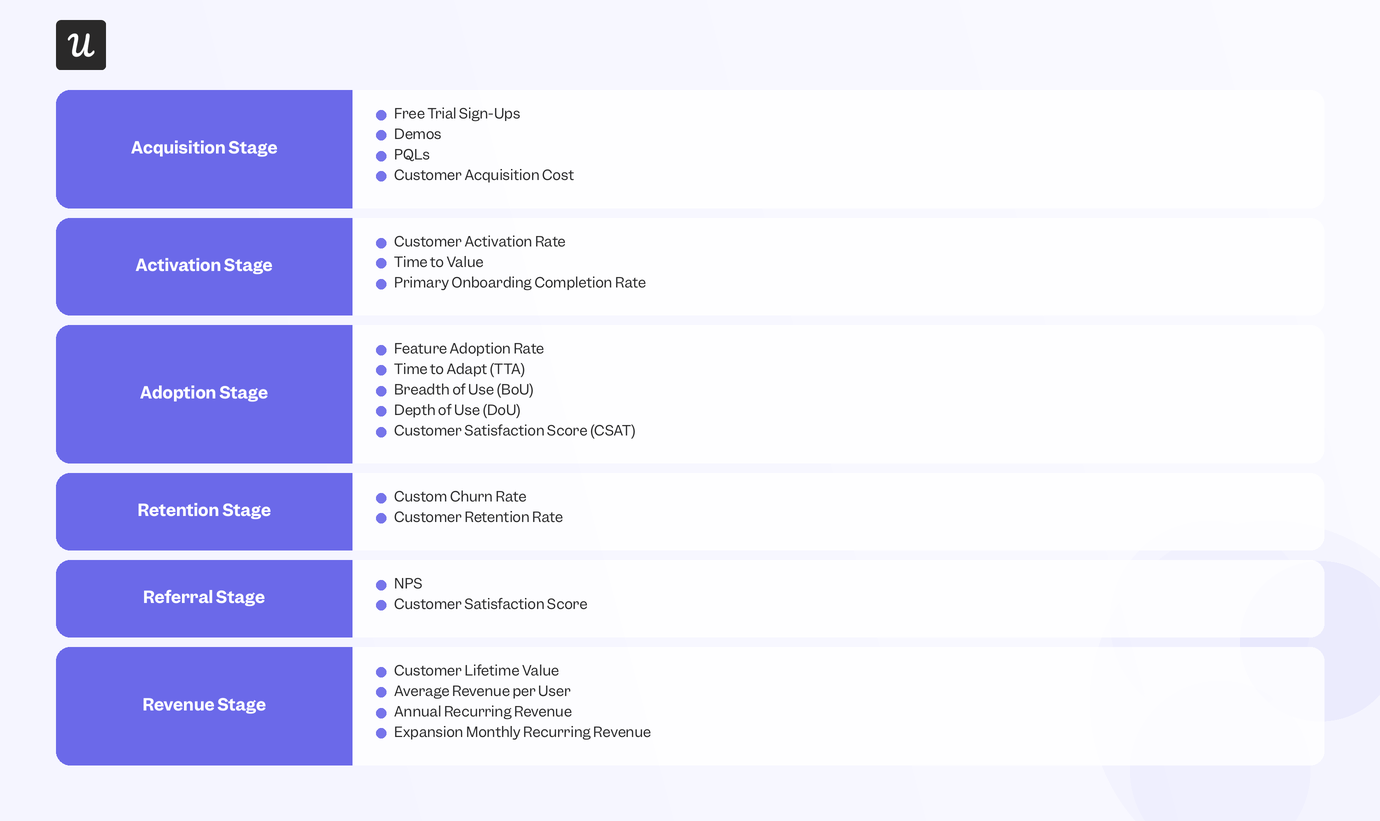
Task: Click the Customer Retention Rate entry
Action: coord(478,517)
